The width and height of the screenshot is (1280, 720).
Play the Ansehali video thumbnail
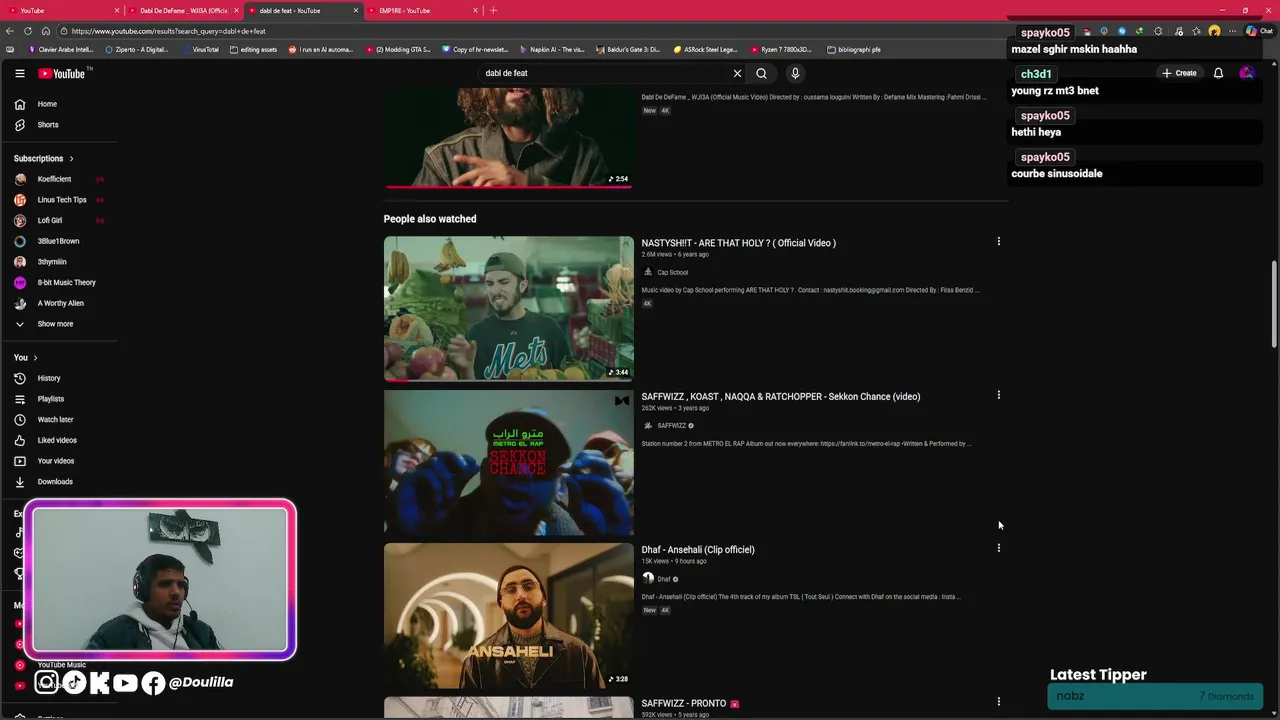coord(508,615)
